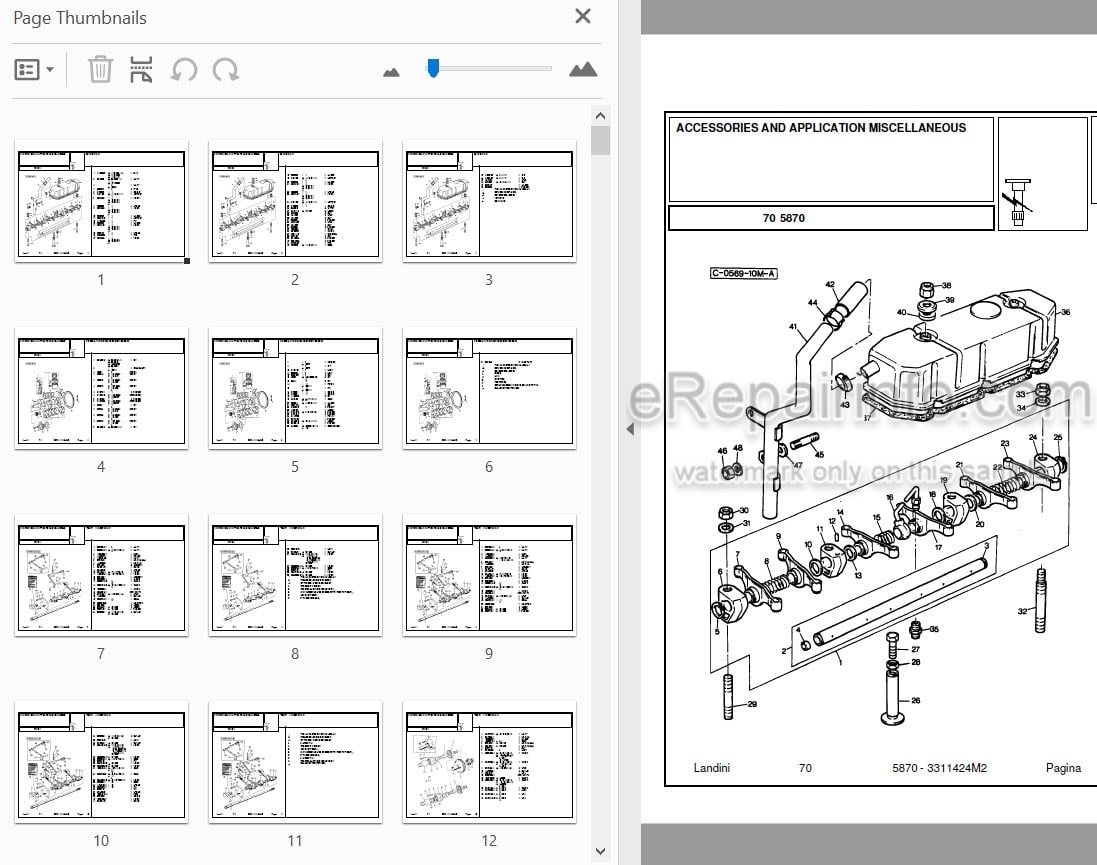Viewport: 1097px width, 865px height.
Task: Click the injector symbol in page header
Action: click(1018, 202)
